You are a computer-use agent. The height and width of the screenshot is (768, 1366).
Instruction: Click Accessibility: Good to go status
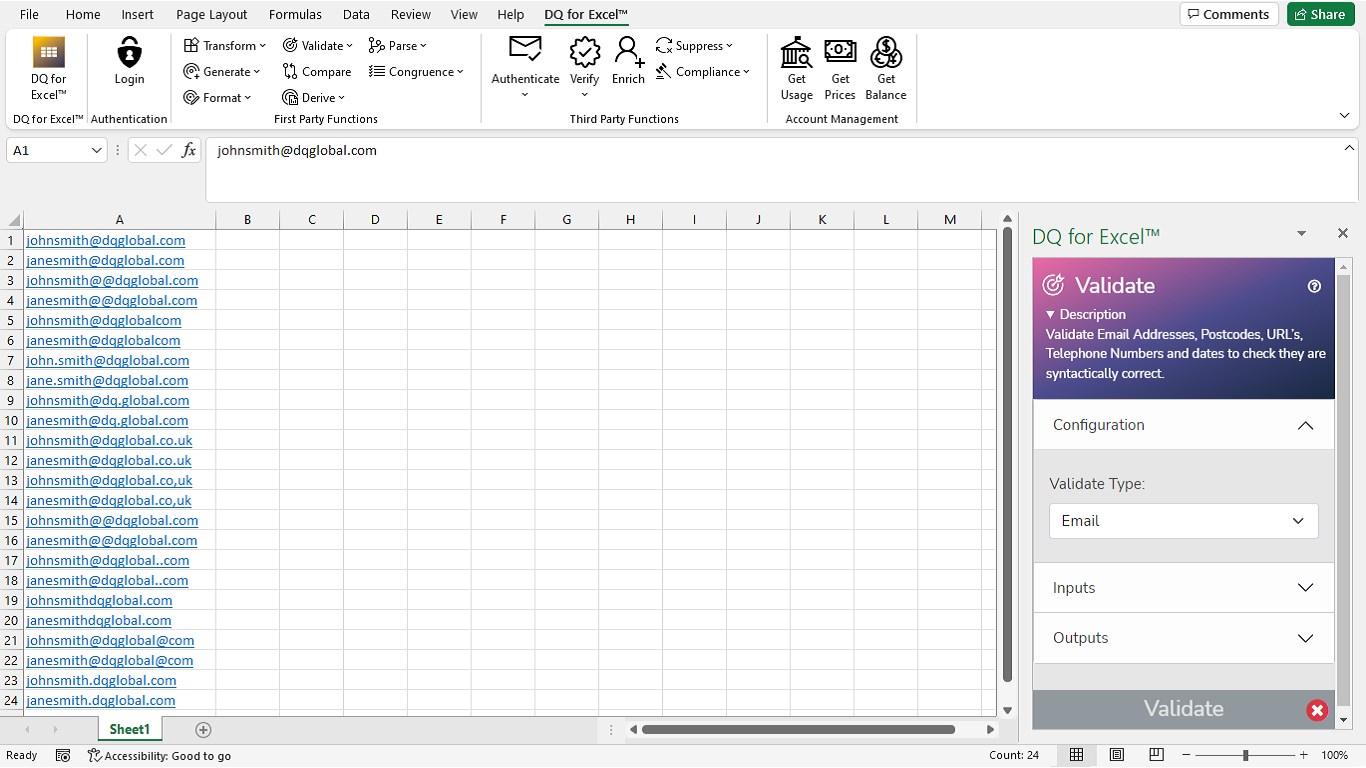point(159,755)
